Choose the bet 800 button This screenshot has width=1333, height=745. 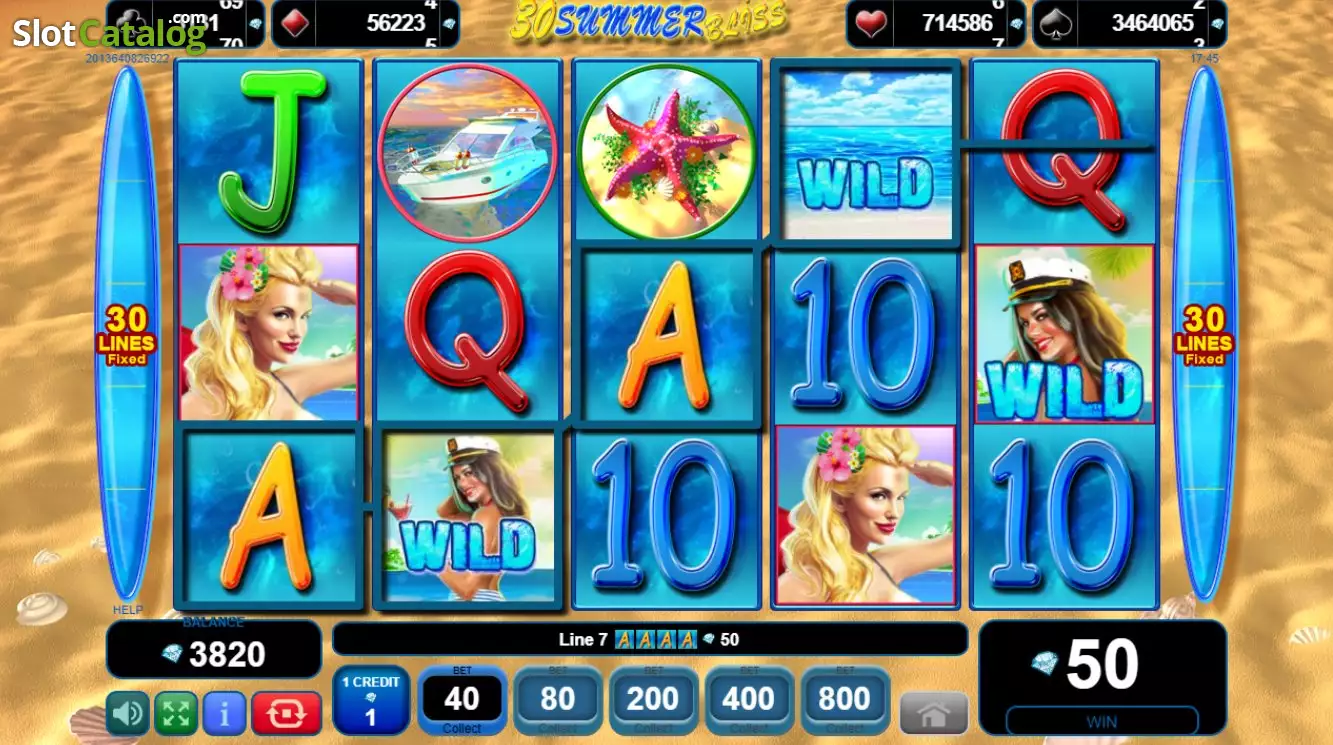coord(845,700)
